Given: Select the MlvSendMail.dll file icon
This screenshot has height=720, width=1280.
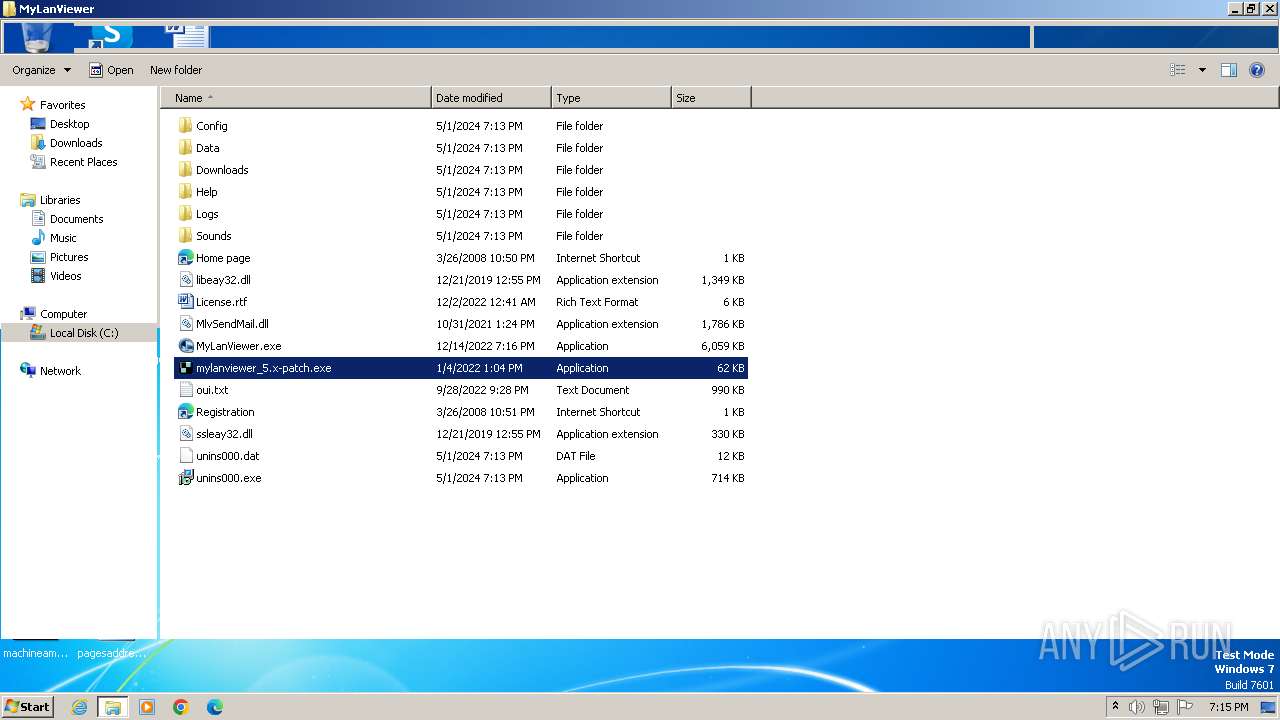Looking at the screenshot, I should click(x=185, y=324).
